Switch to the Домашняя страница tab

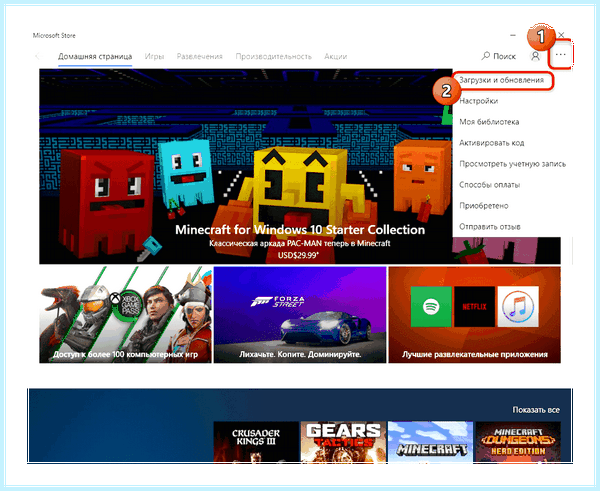(x=95, y=56)
